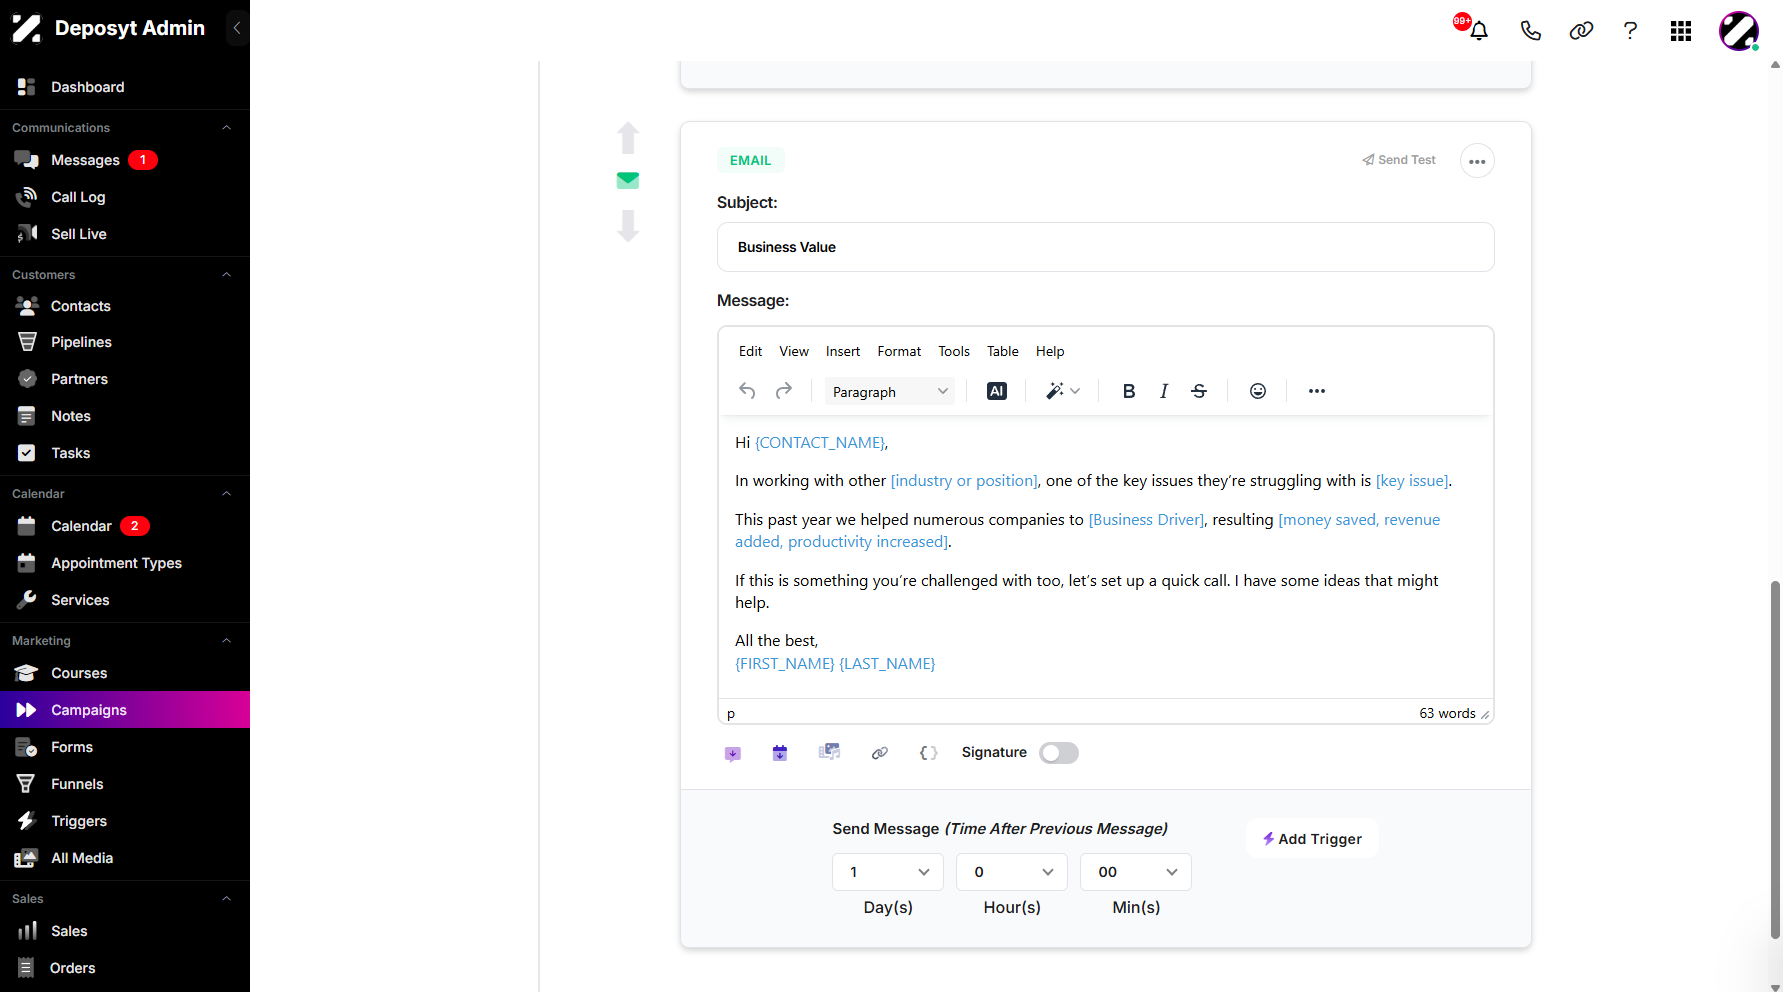
Task: Open Contacts in the sidebar
Action: click(81, 306)
